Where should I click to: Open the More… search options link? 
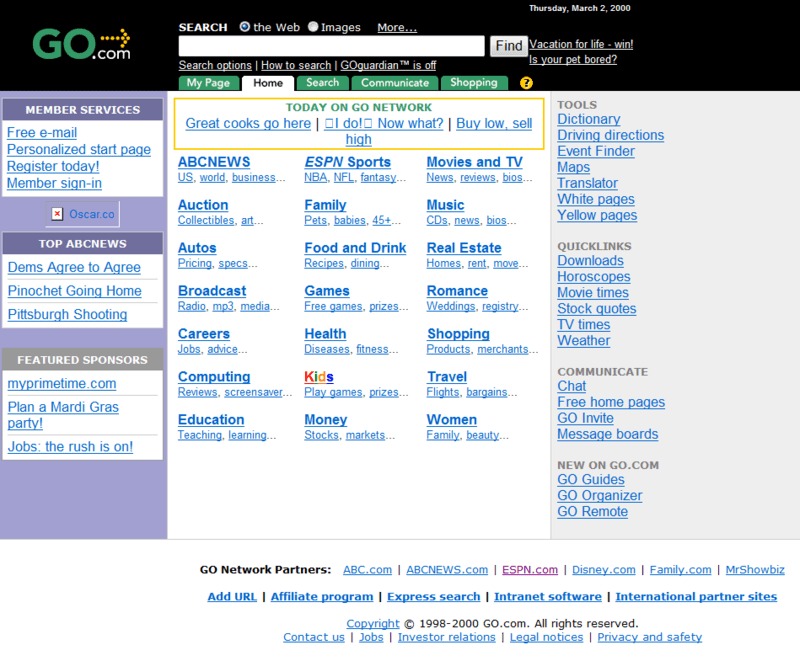[x=397, y=27]
